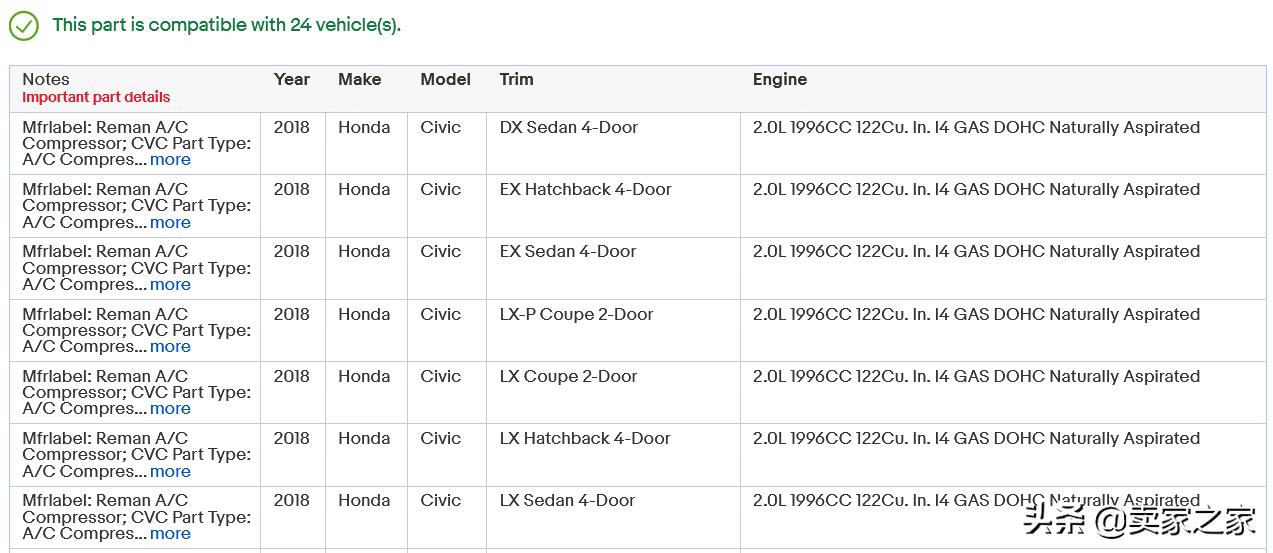Click the Year column header
Screen dimensions: 1273x553
(x=292, y=79)
